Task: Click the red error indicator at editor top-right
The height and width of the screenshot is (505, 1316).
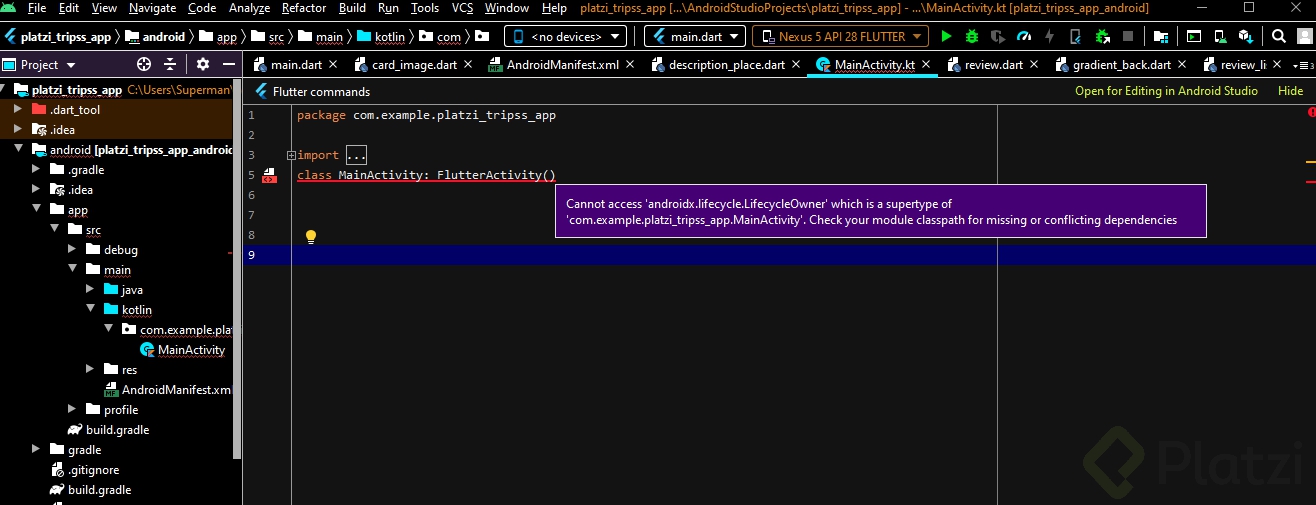Action: click(x=1311, y=113)
